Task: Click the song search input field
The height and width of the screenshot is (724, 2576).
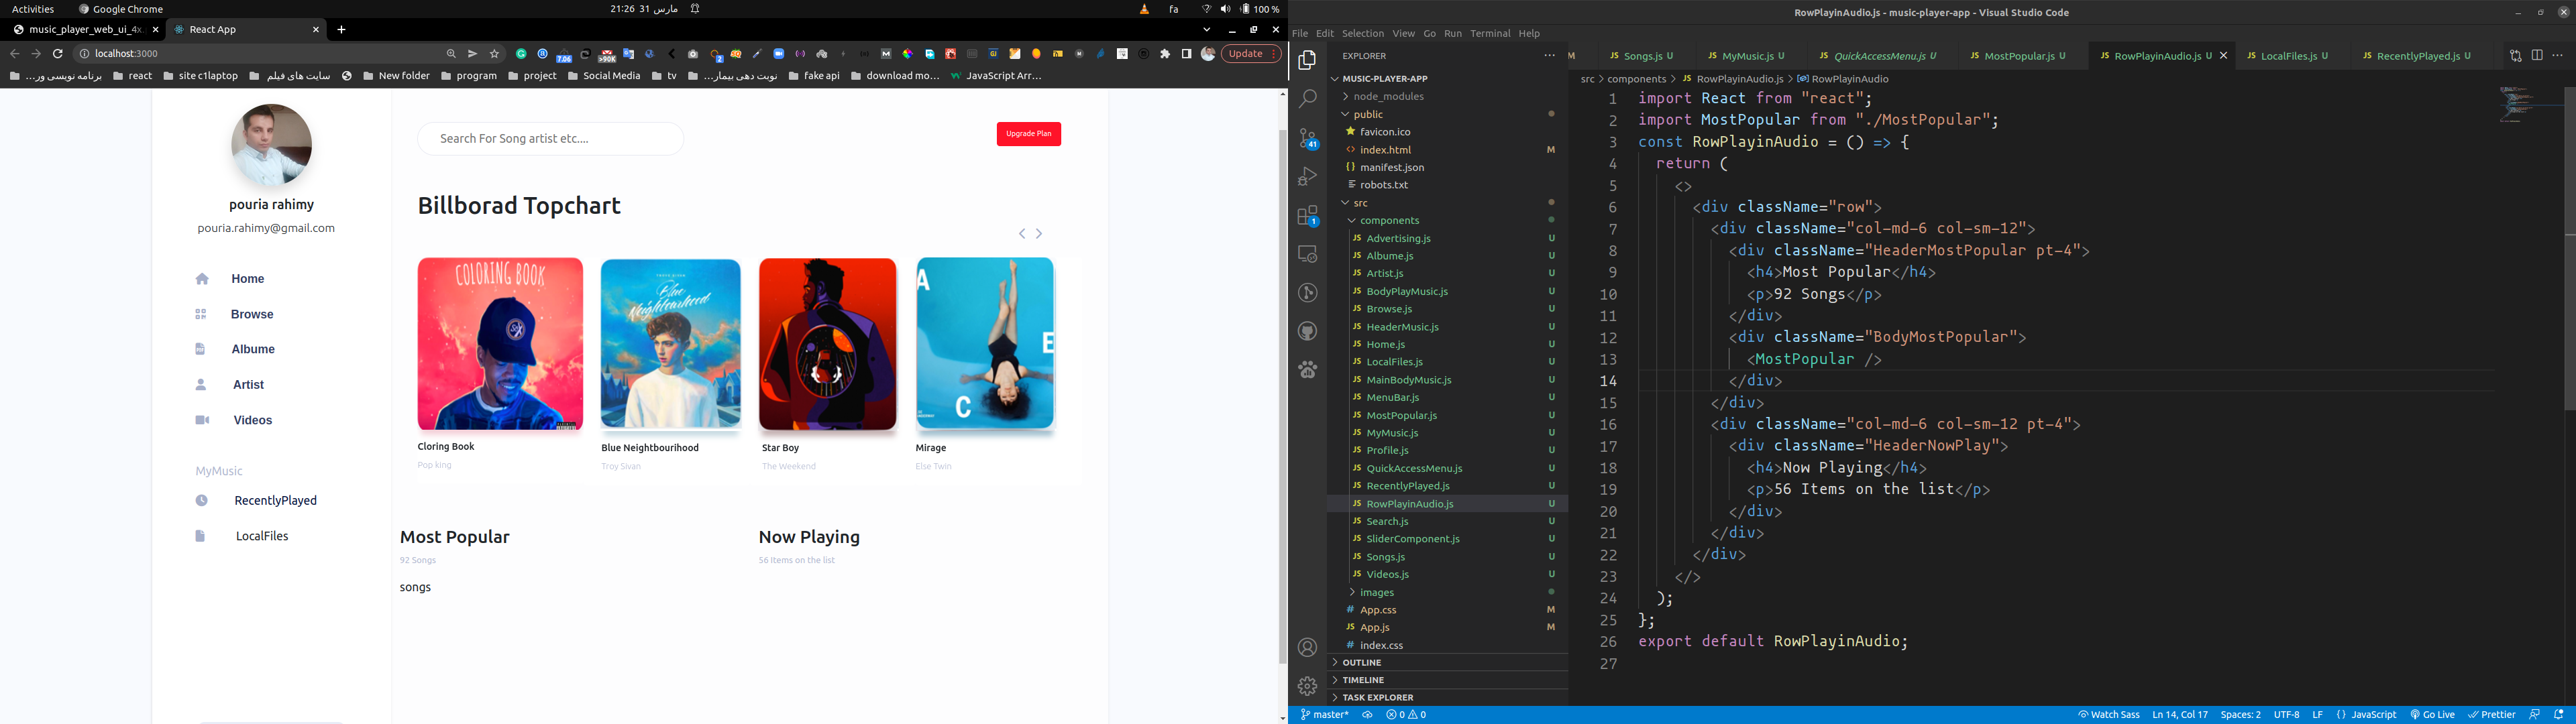Action: tap(550, 139)
